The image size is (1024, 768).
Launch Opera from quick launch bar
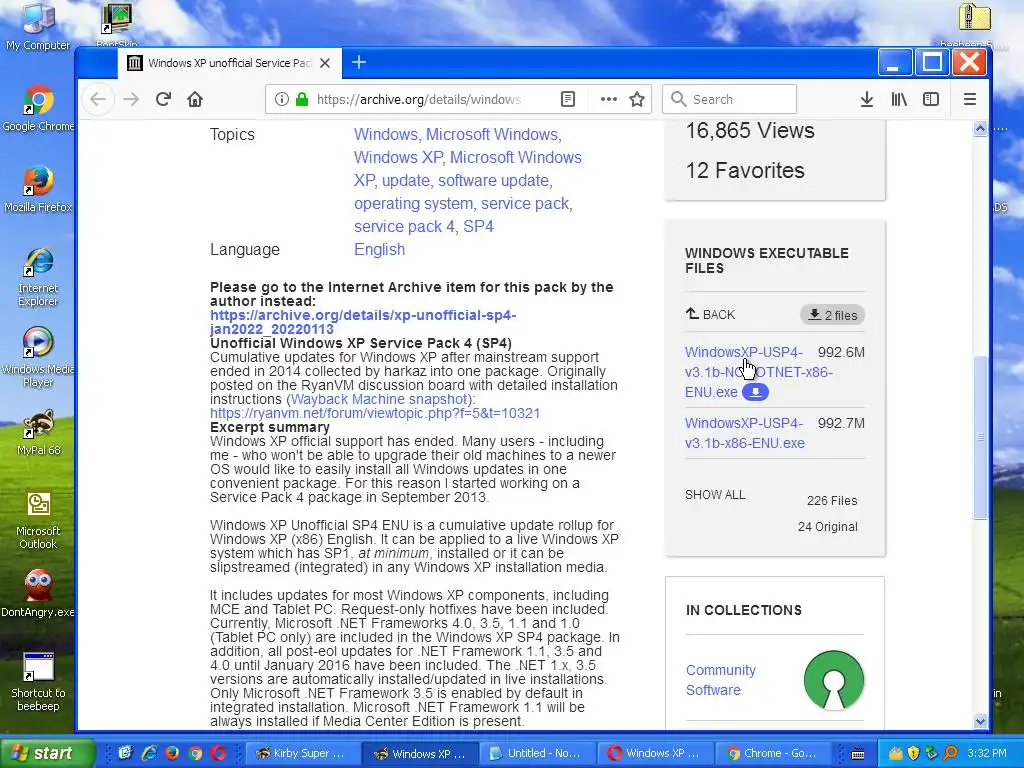point(218,753)
